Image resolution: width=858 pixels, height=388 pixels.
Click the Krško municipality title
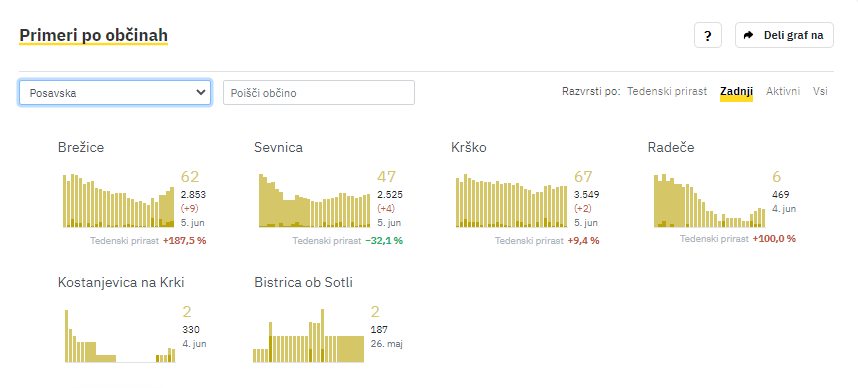pos(469,147)
